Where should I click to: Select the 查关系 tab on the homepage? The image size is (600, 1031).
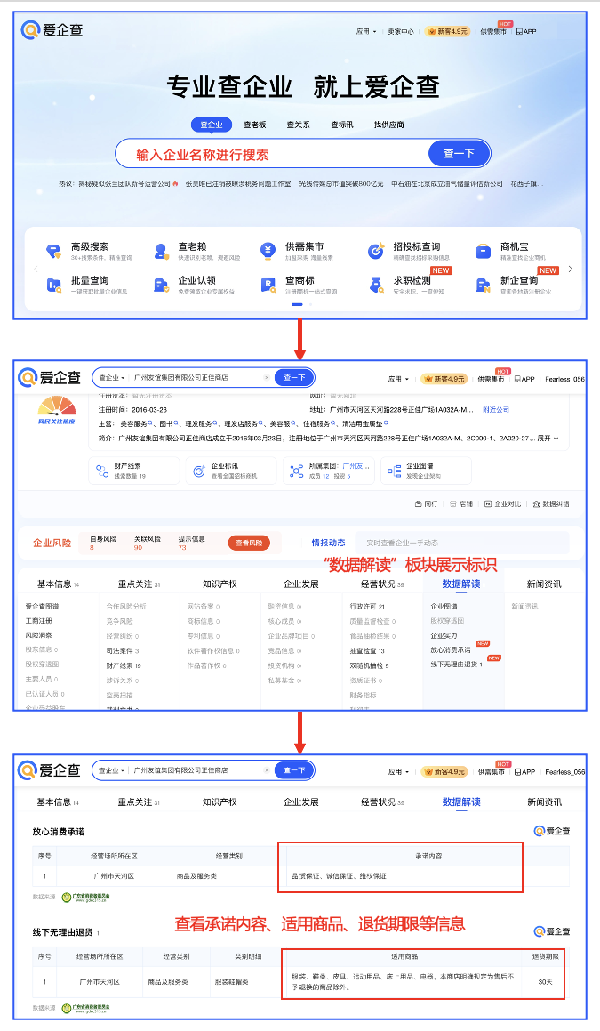[x=298, y=124]
